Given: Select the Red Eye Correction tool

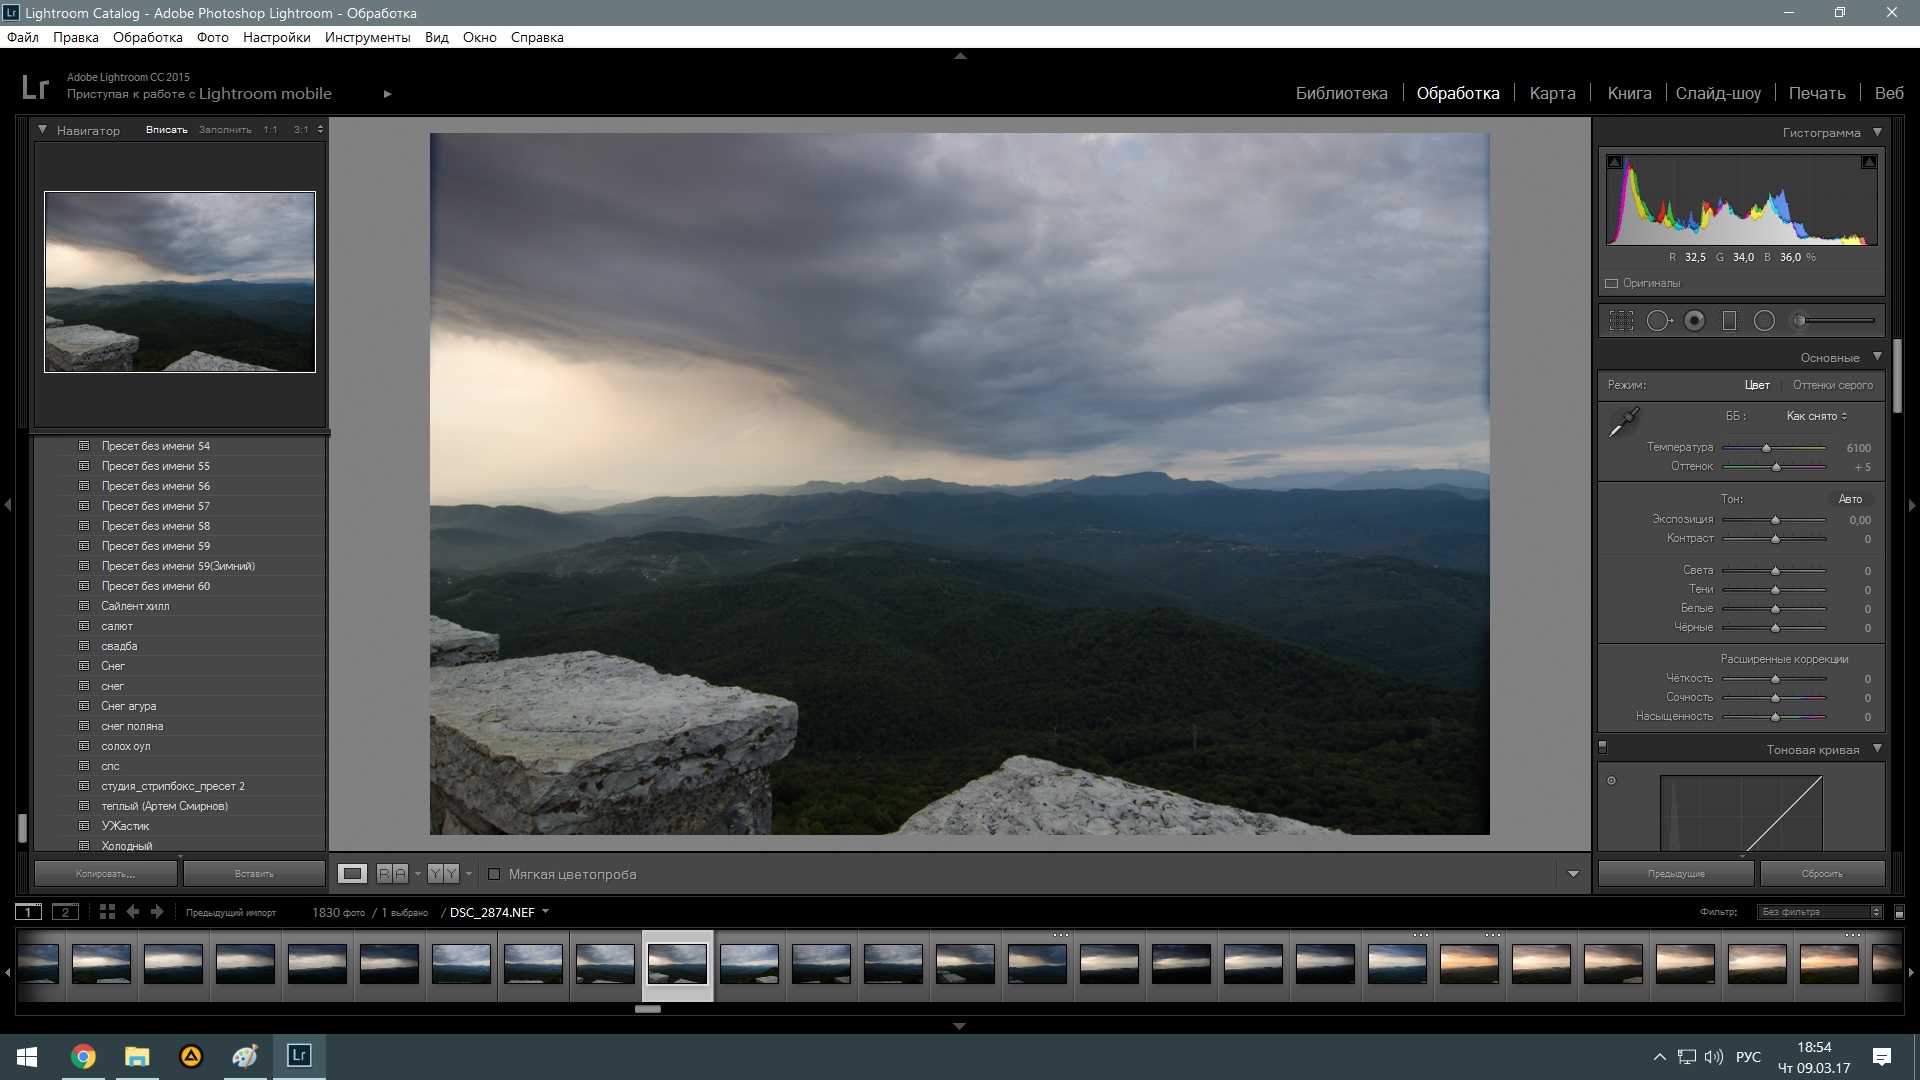Looking at the screenshot, I should [1694, 321].
